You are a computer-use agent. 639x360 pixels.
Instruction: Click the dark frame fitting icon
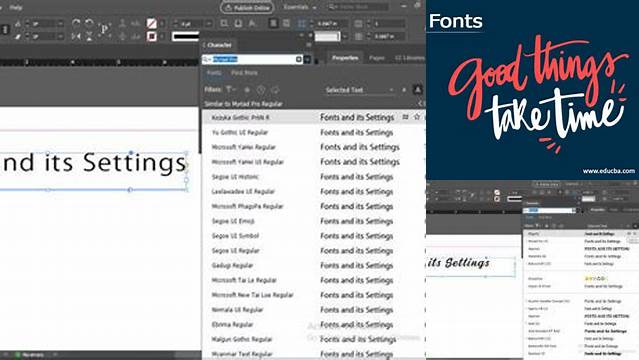point(273,24)
